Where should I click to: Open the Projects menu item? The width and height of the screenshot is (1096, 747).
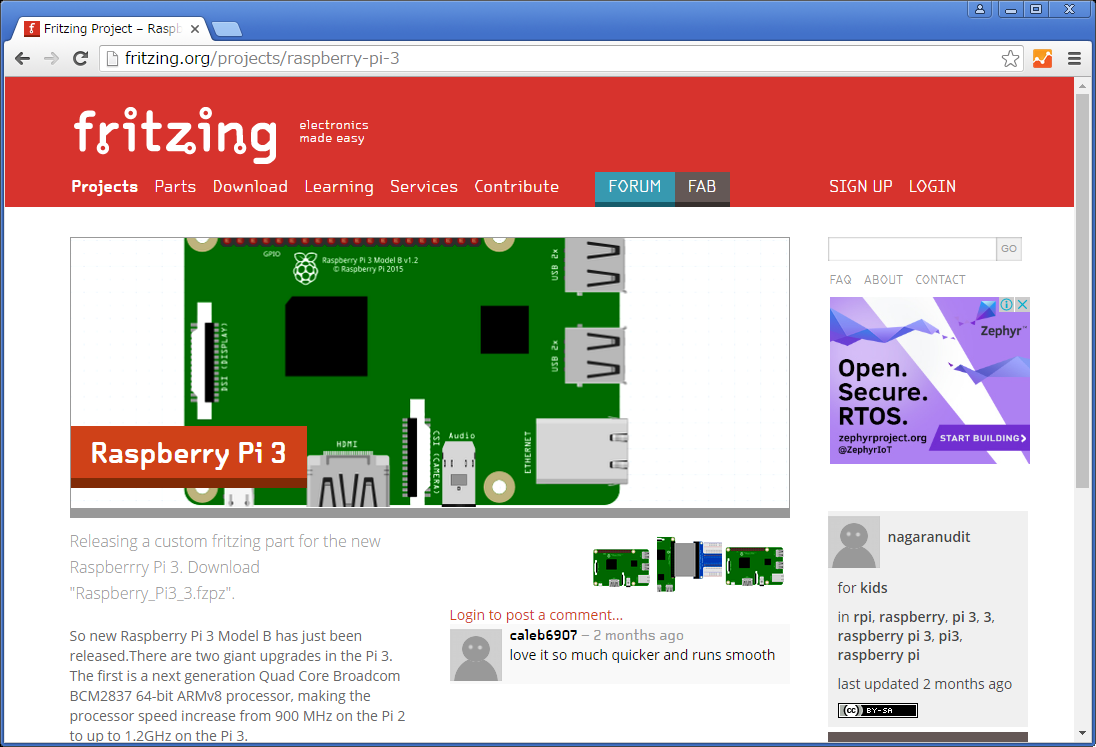tap(105, 187)
